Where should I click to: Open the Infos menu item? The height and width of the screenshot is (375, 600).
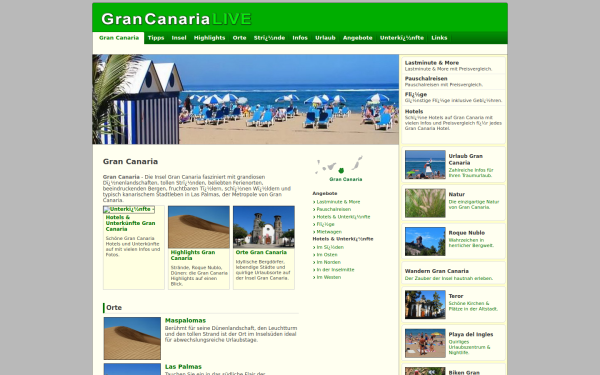coord(300,38)
